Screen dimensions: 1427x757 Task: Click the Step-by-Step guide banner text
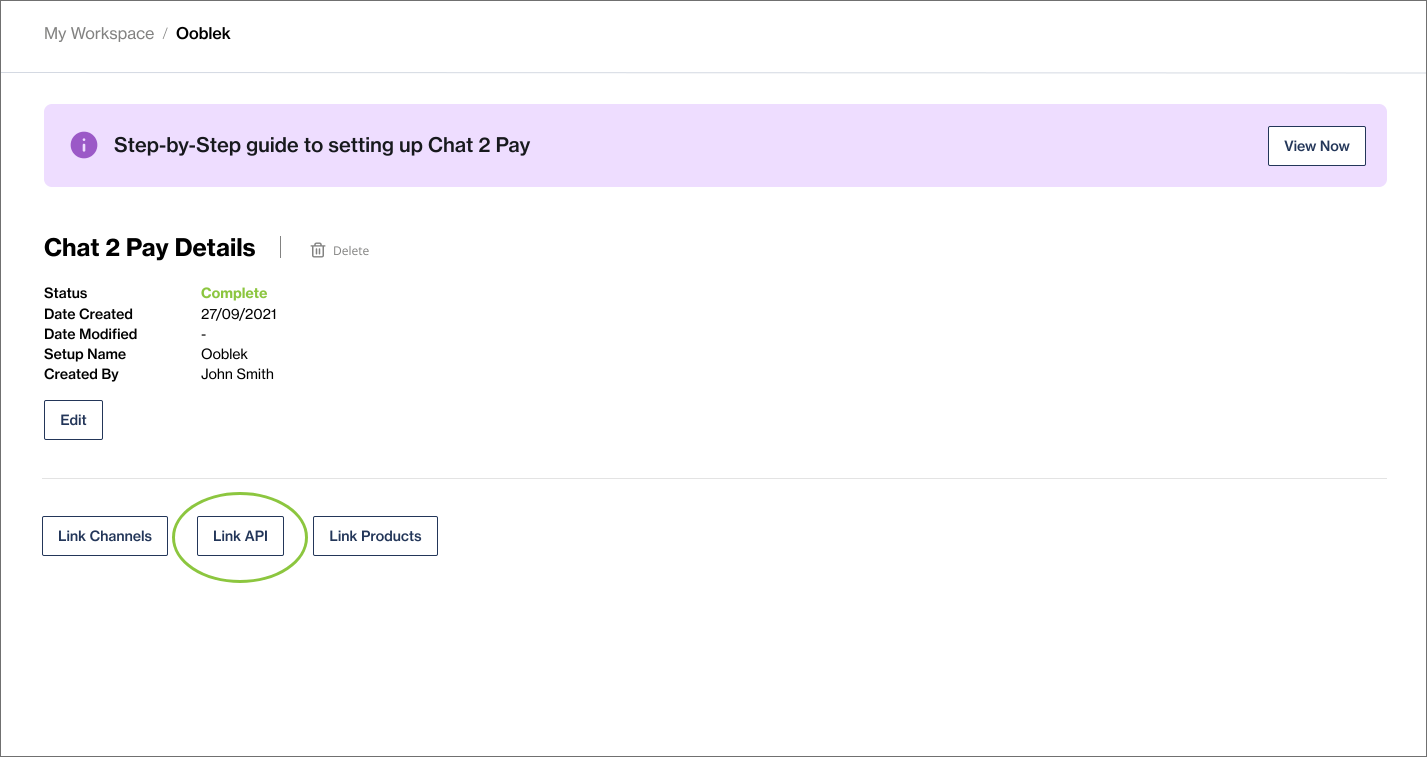(x=322, y=145)
